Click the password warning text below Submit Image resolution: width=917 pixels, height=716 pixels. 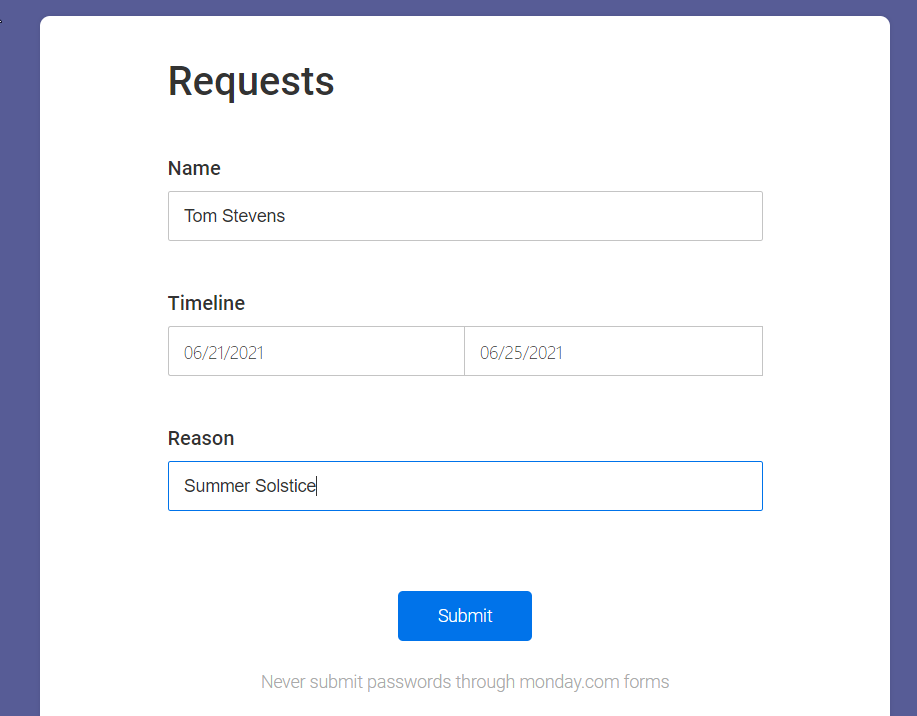tap(465, 681)
